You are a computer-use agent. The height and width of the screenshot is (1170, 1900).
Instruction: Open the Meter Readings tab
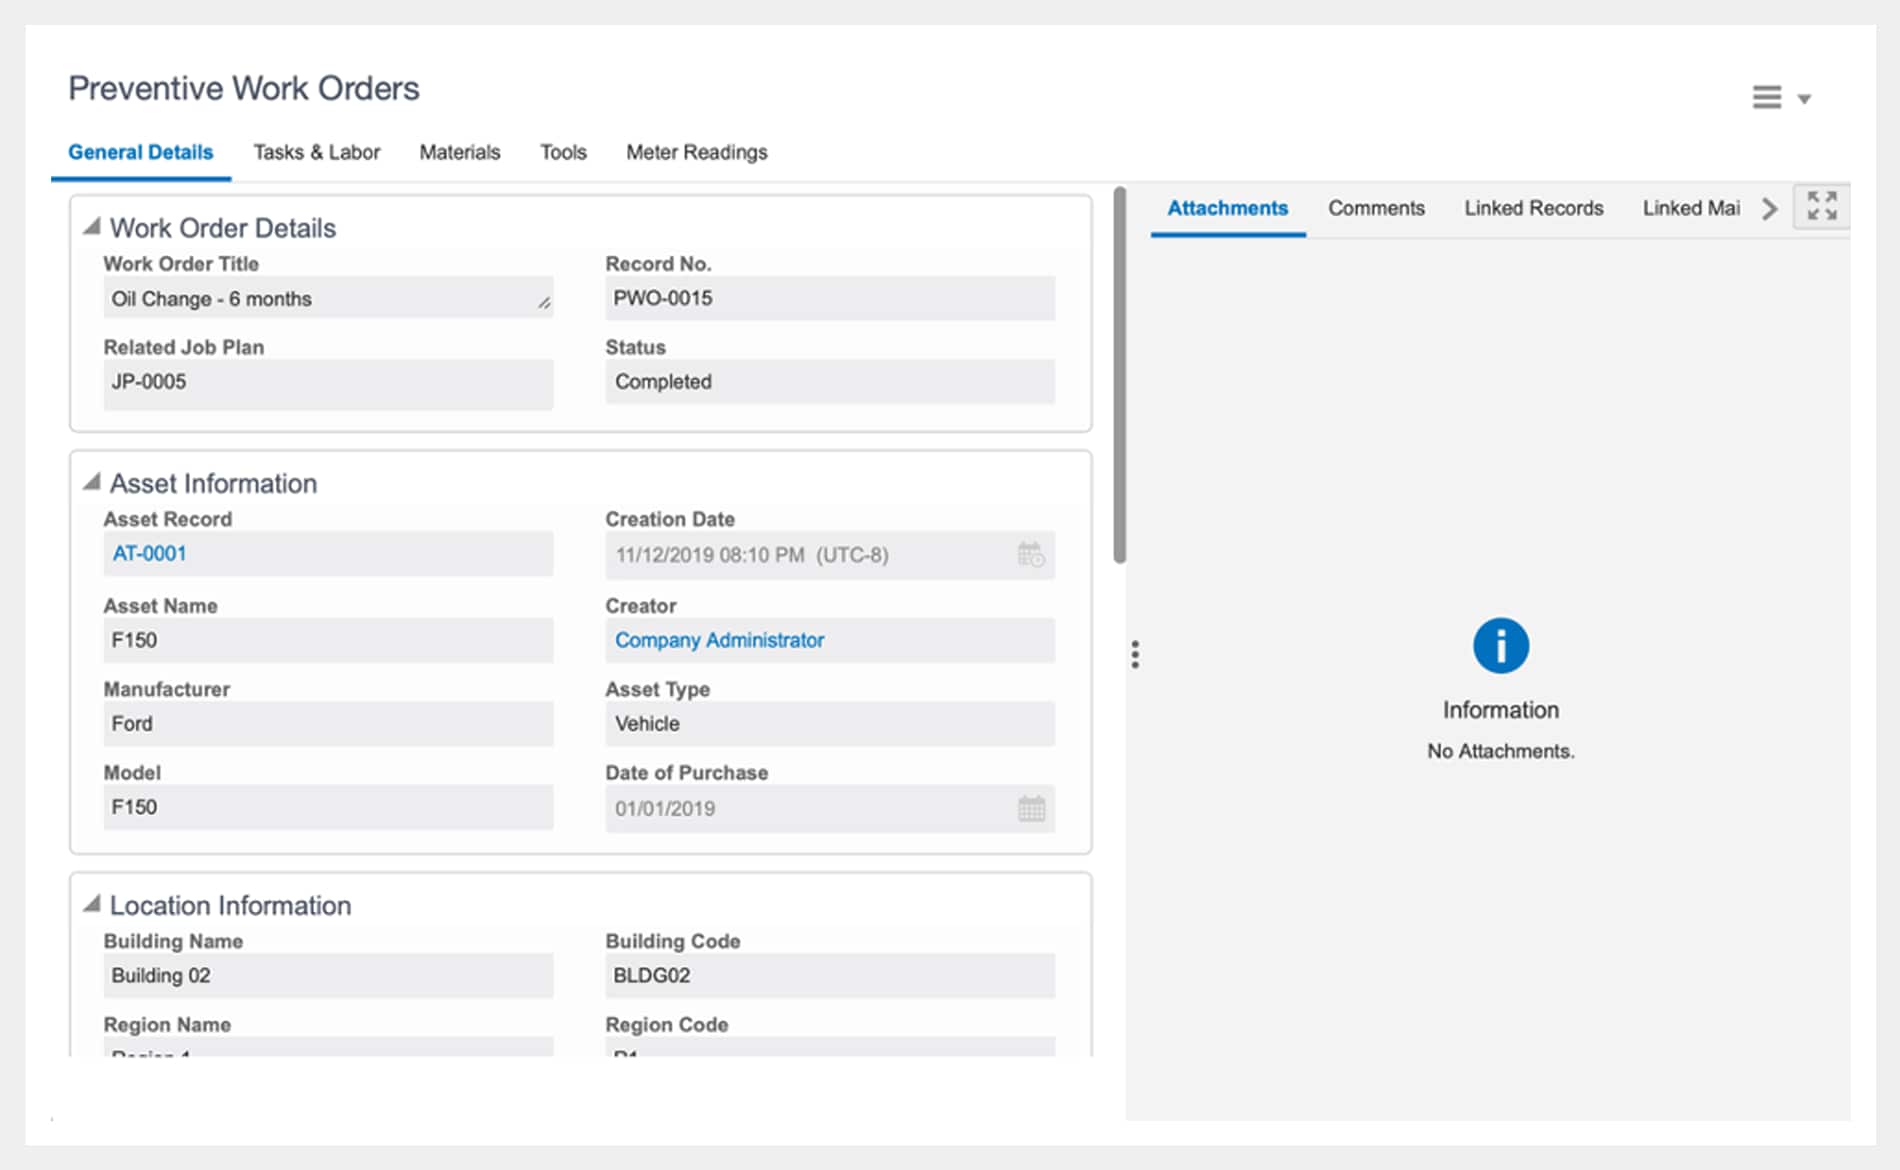click(x=696, y=152)
